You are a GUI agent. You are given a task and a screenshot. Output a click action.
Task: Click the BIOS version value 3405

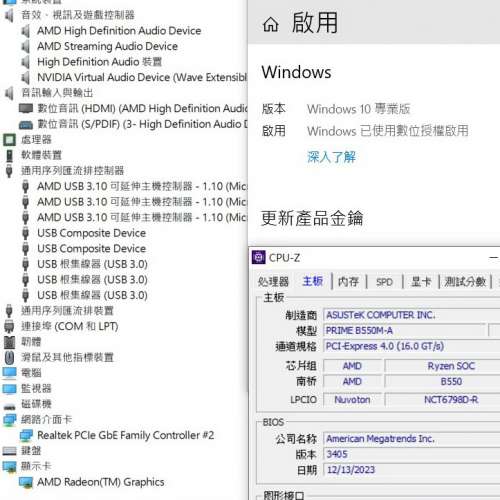[412, 454]
